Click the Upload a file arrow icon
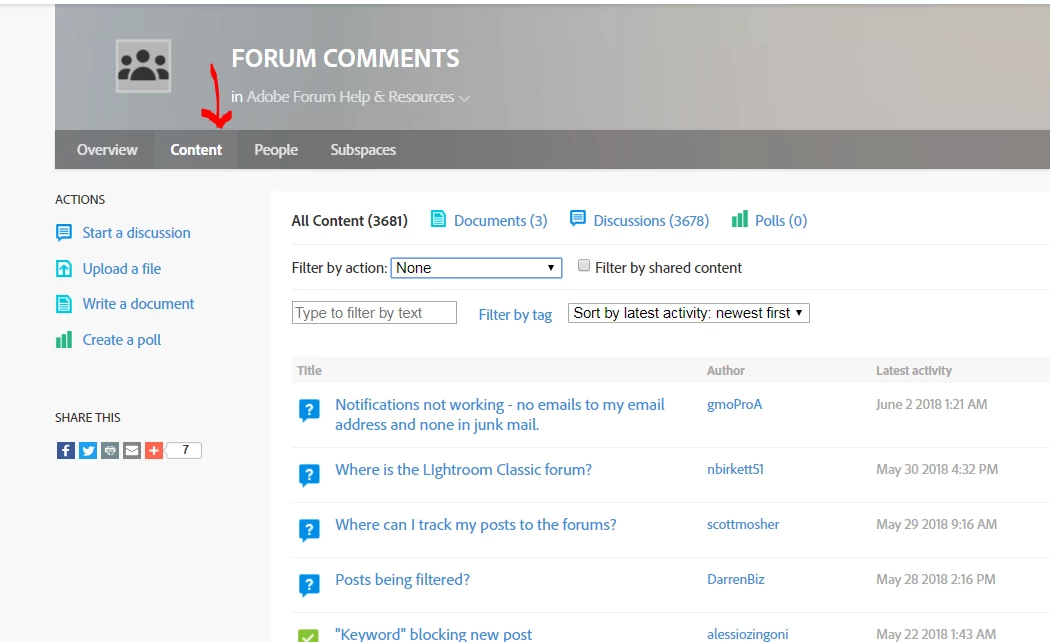 click(x=64, y=268)
